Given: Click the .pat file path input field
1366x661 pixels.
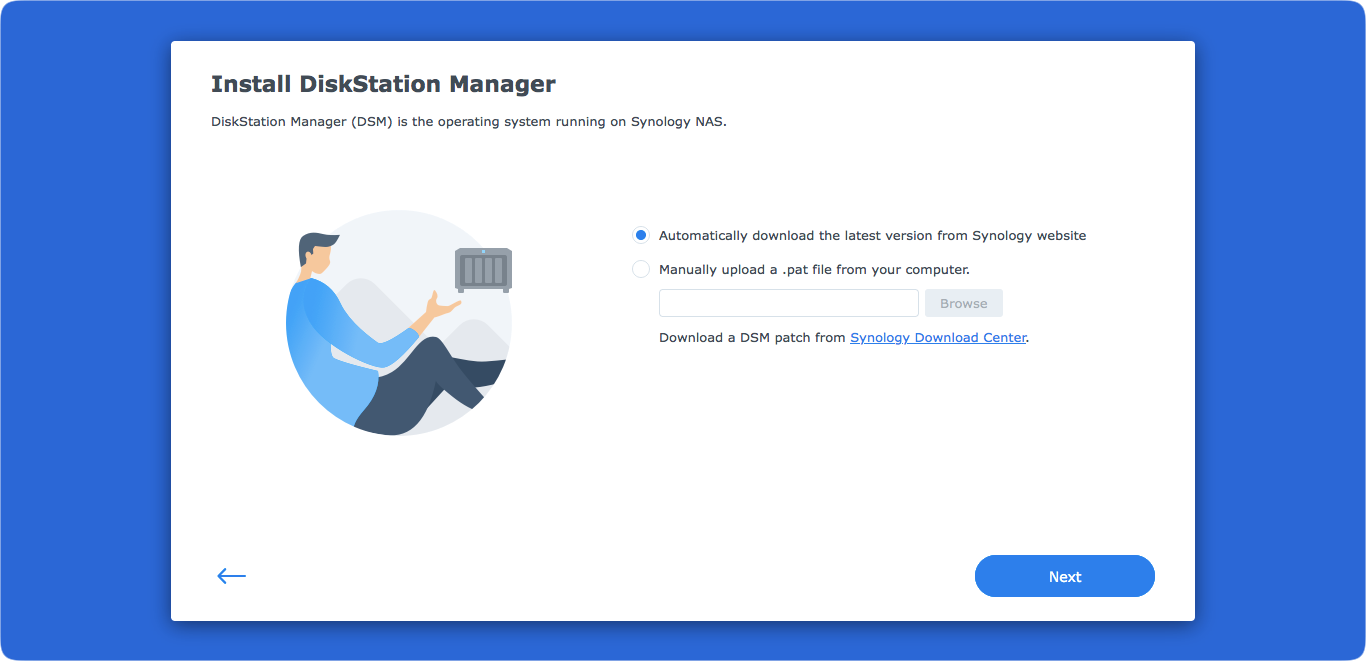Looking at the screenshot, I should [x=788, y=303].
